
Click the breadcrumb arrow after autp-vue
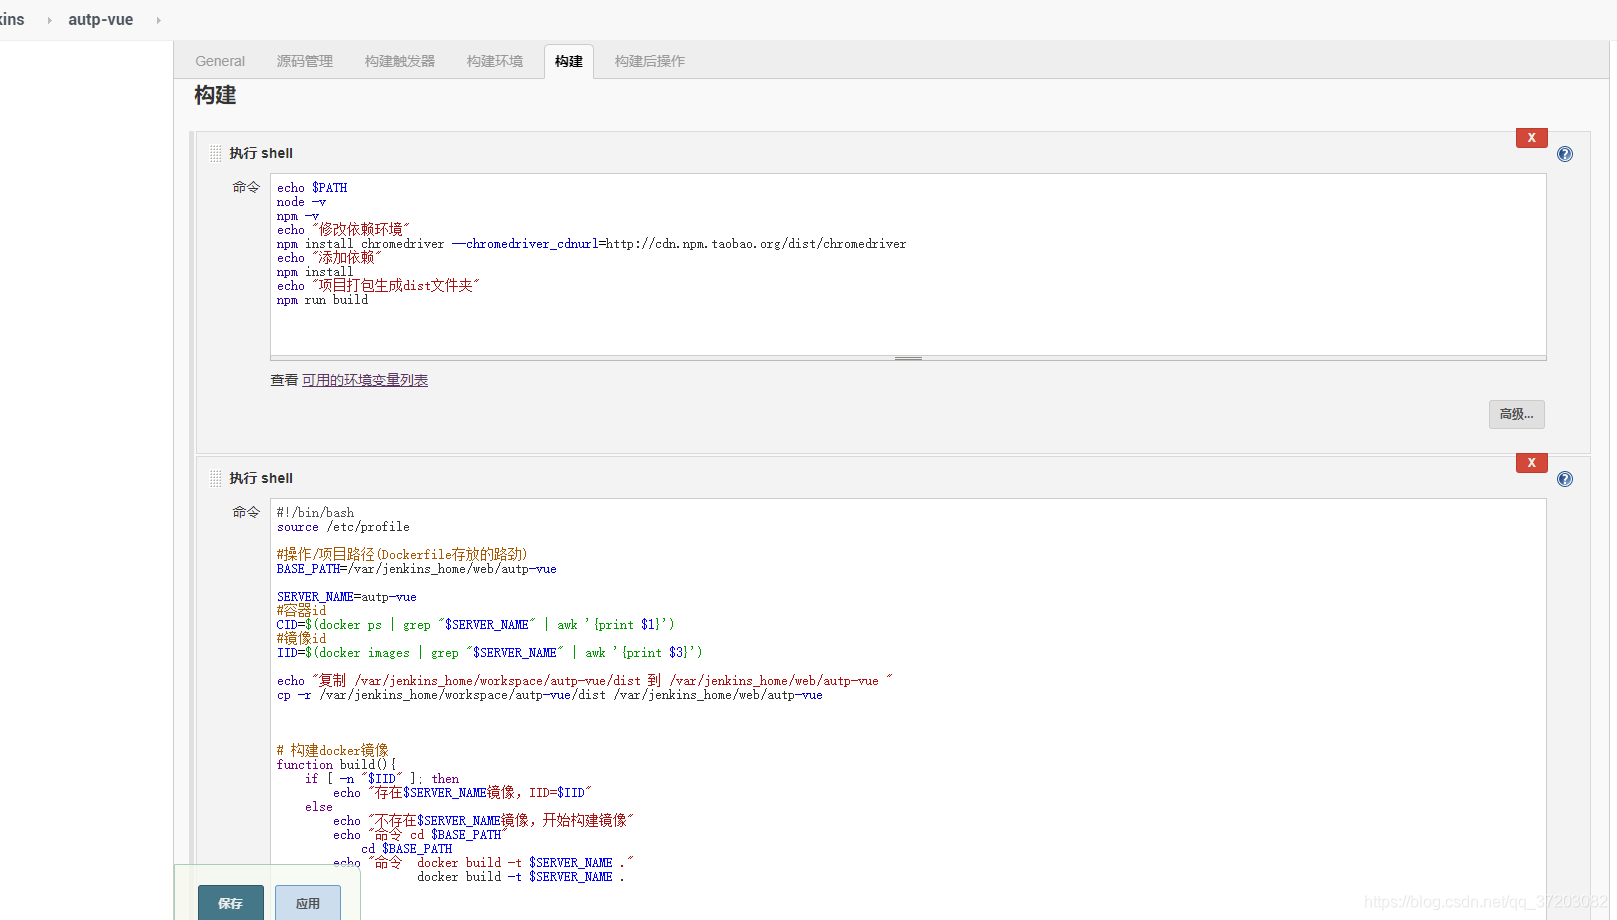coord(158,19)
